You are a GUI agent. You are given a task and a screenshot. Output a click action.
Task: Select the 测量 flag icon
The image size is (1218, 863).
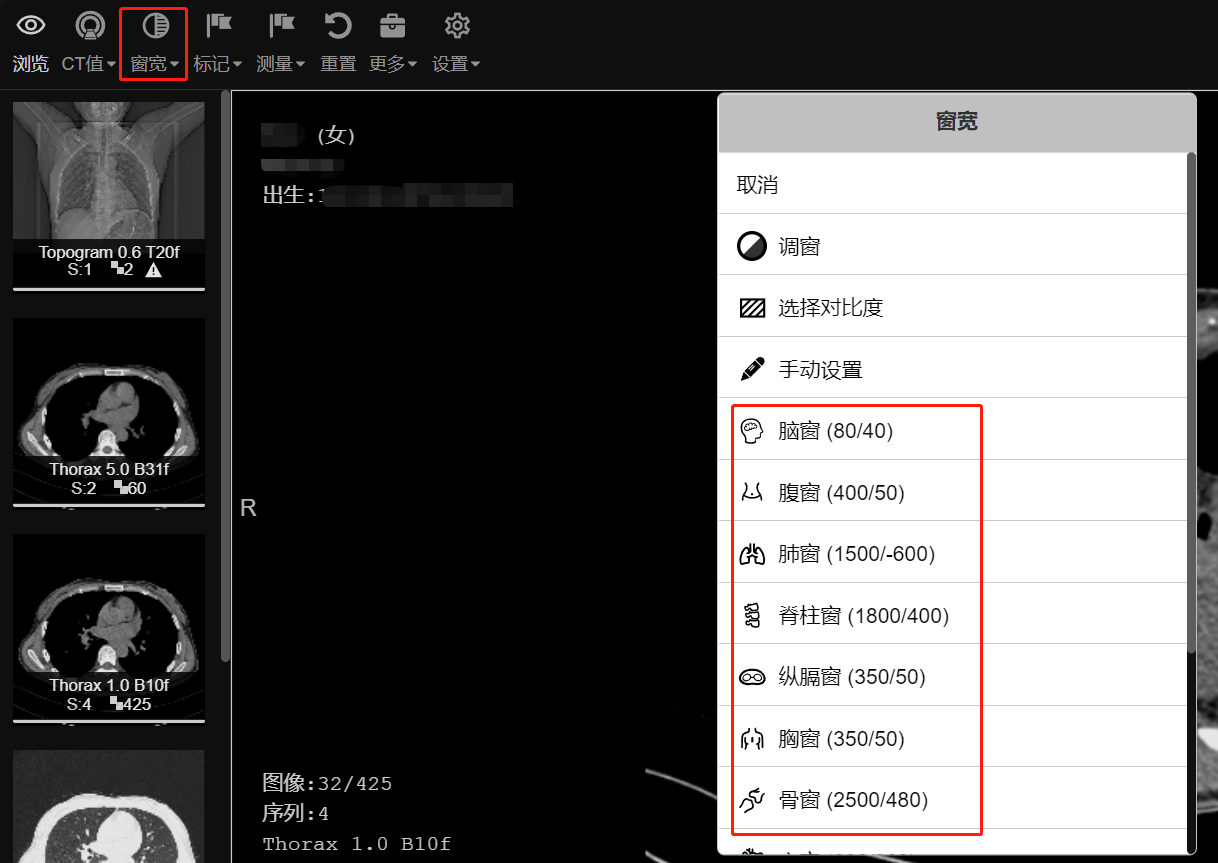pos(282,25)
